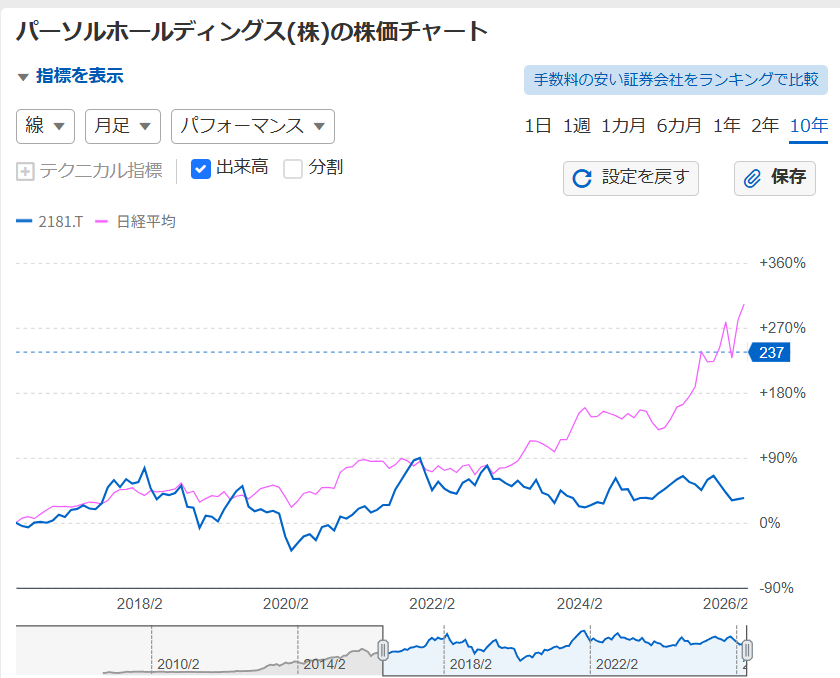Click the テクニカル指標 label
The width and height of the screenshot is (840, 678).
101,171
